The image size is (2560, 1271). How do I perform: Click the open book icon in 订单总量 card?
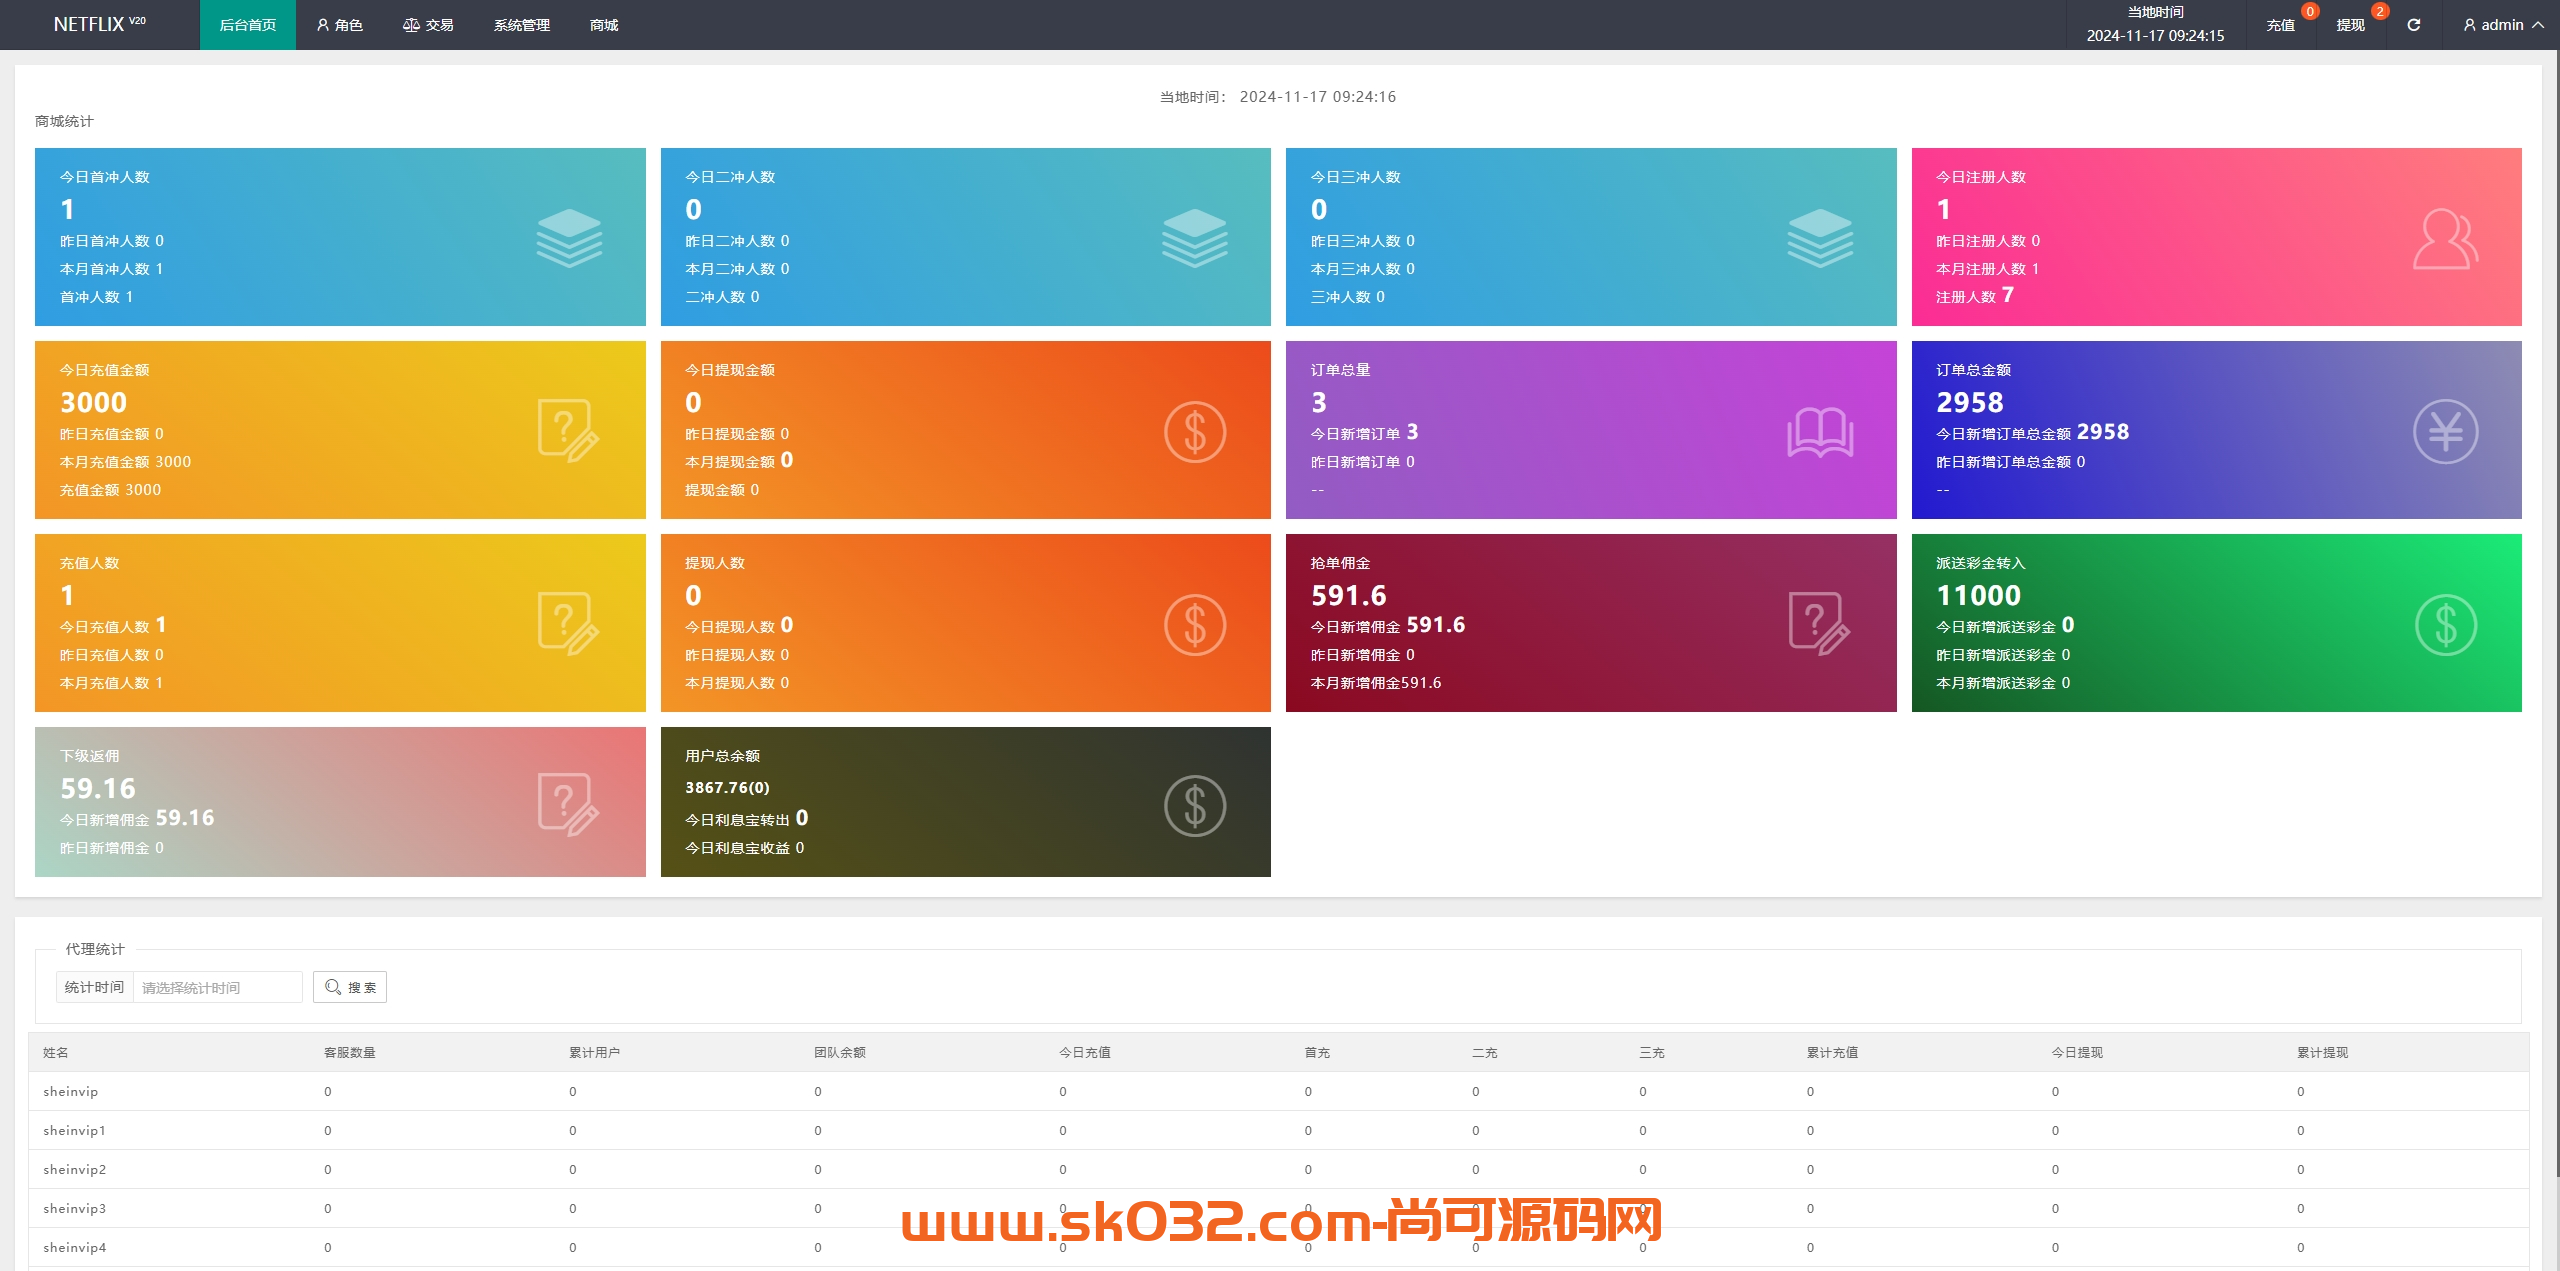1820,431
